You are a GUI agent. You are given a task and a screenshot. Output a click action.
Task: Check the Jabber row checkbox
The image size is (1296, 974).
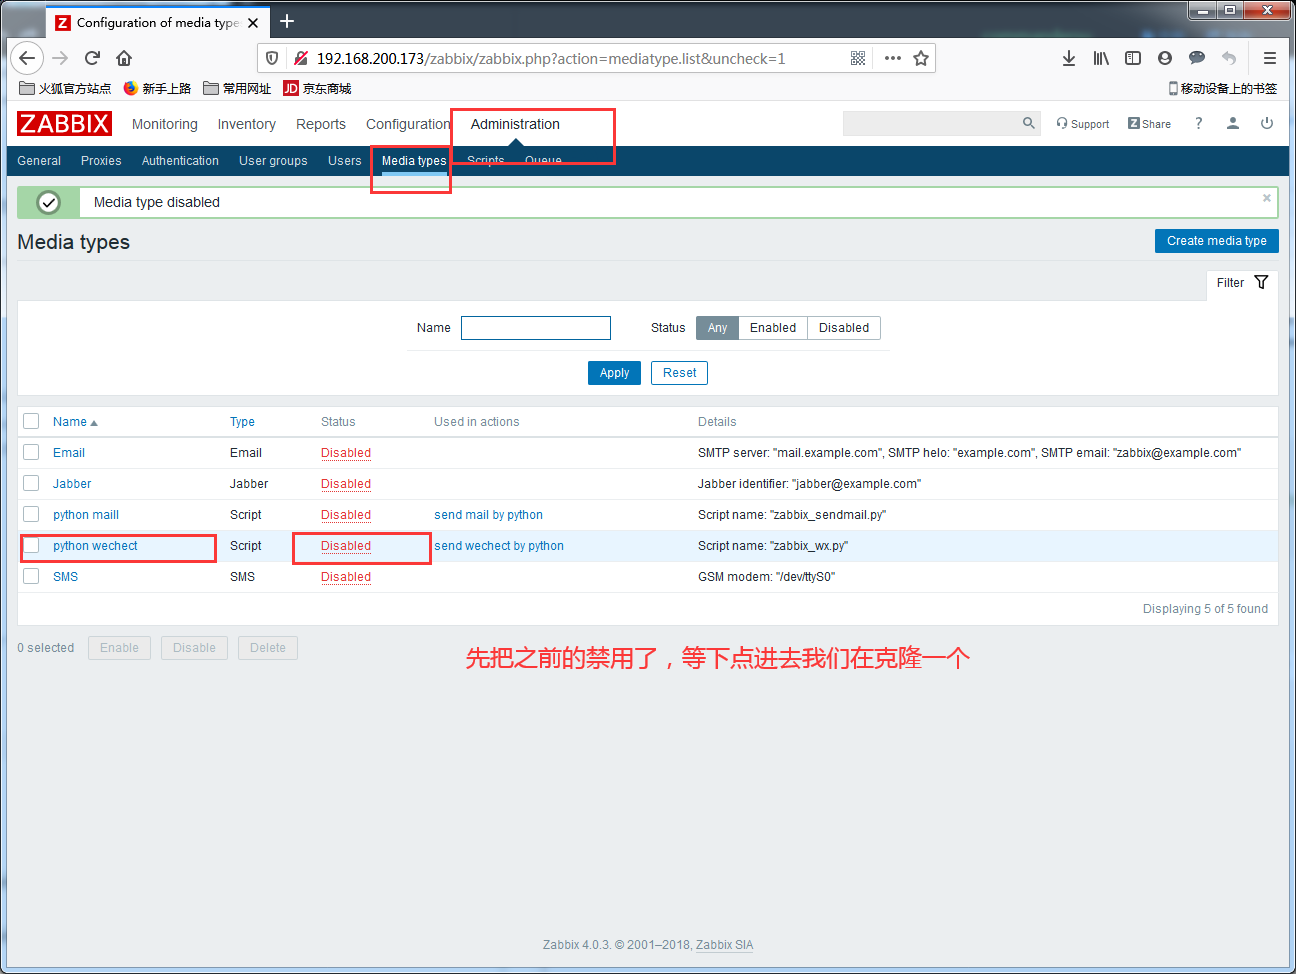31,483
